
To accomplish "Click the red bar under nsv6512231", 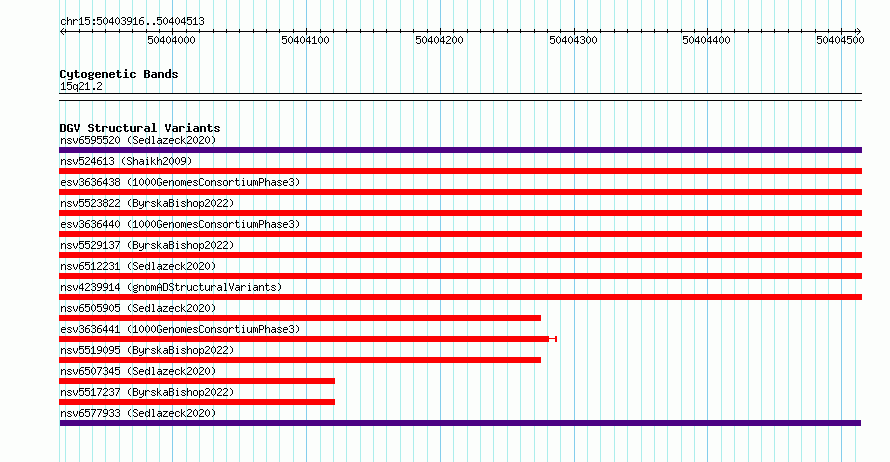I will [x=460, y=276].
